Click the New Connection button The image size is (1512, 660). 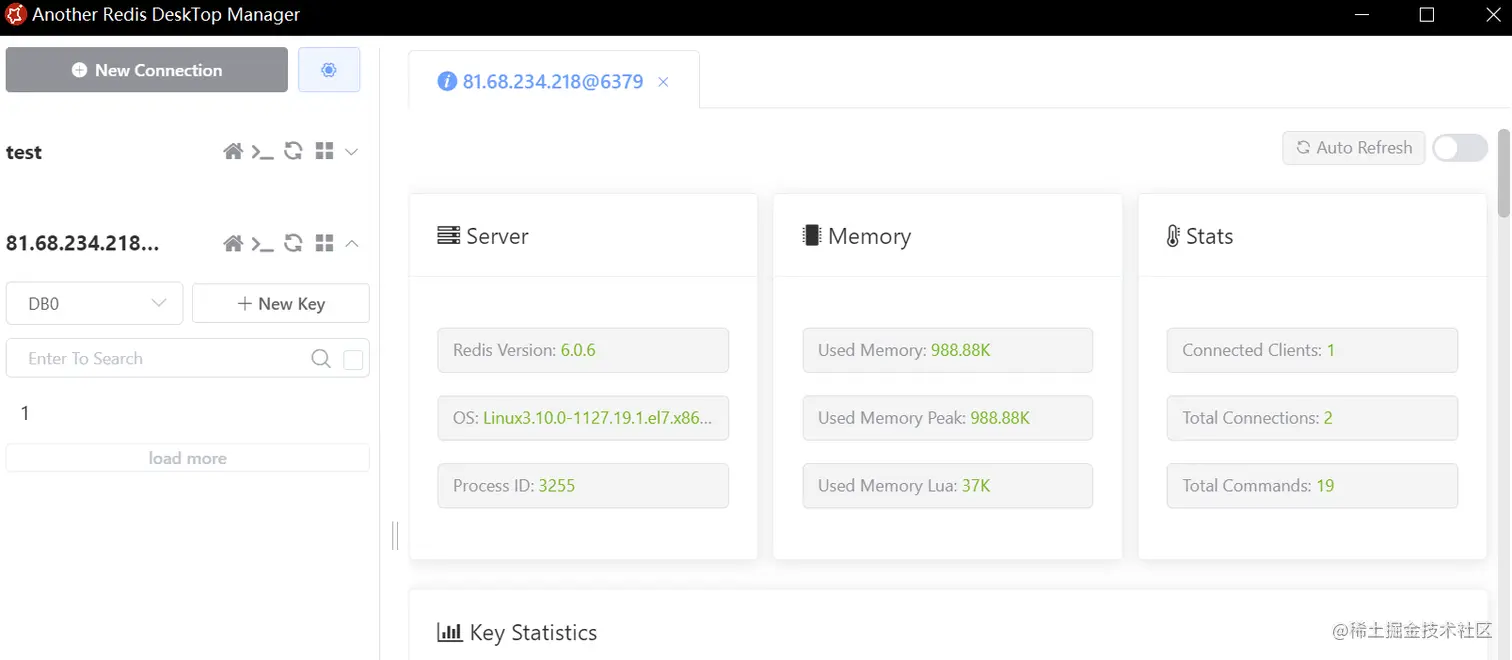147,70
